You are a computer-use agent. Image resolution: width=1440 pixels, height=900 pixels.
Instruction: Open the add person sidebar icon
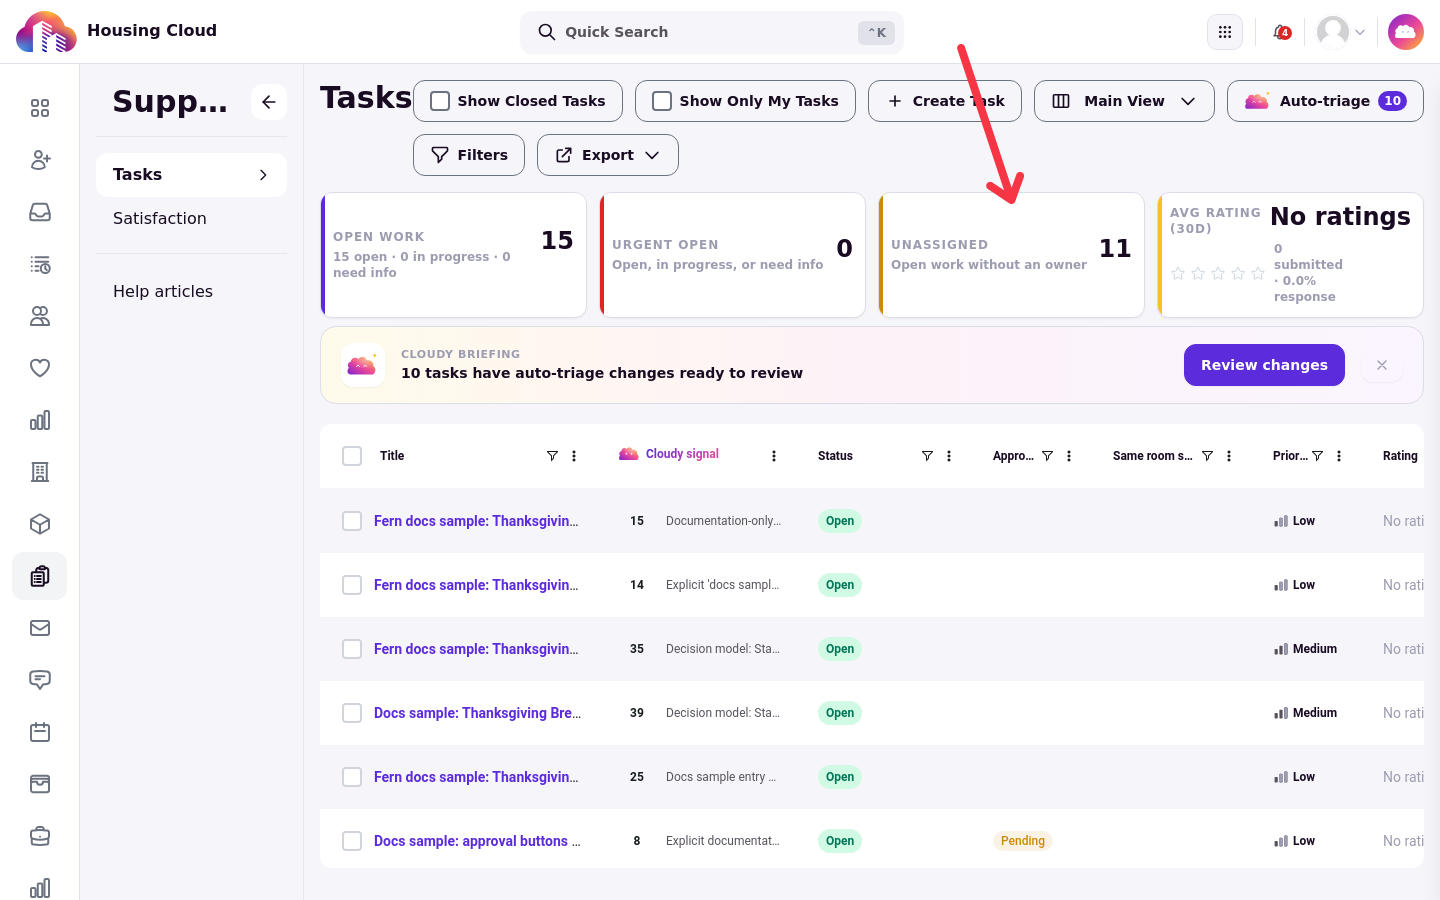tap(40, 160)
